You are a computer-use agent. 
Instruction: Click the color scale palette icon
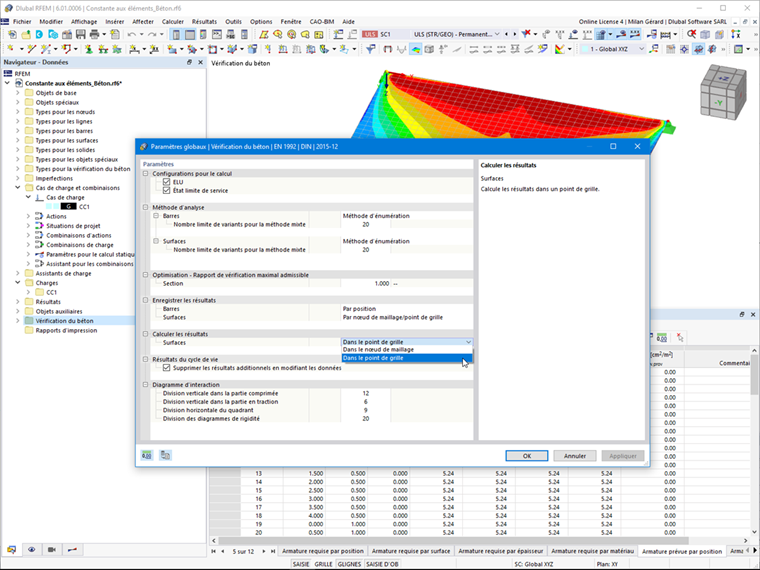pyautogui.click(x=560, y=49)
